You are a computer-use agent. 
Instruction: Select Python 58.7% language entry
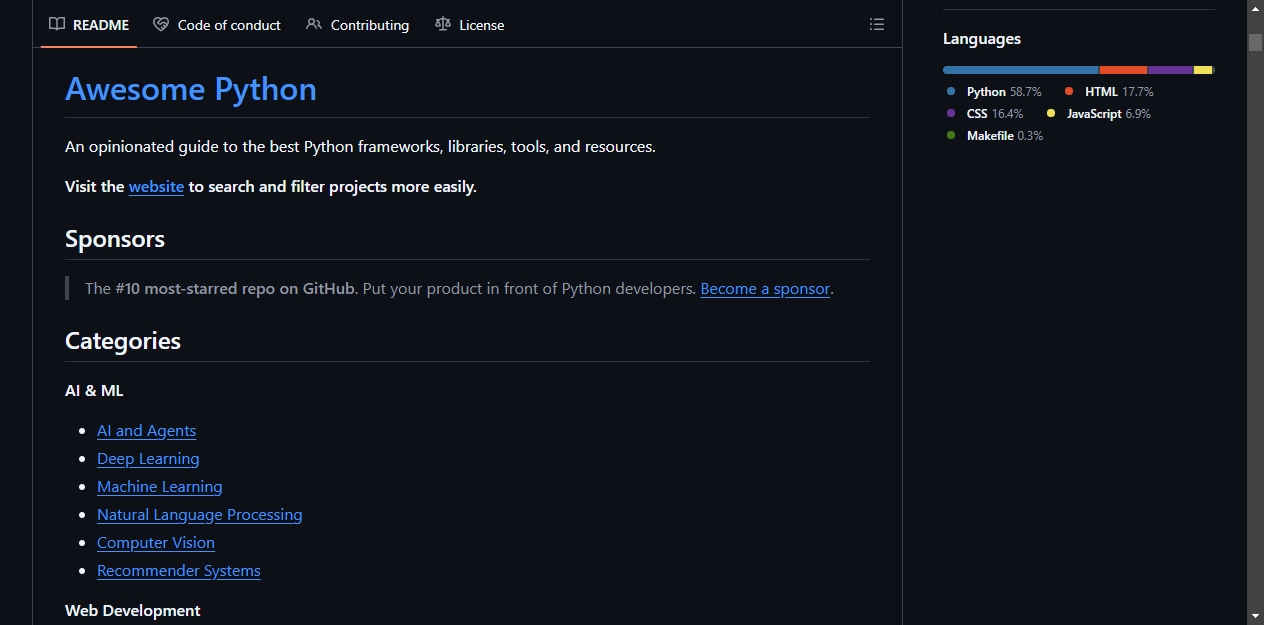tap(994, 92)
